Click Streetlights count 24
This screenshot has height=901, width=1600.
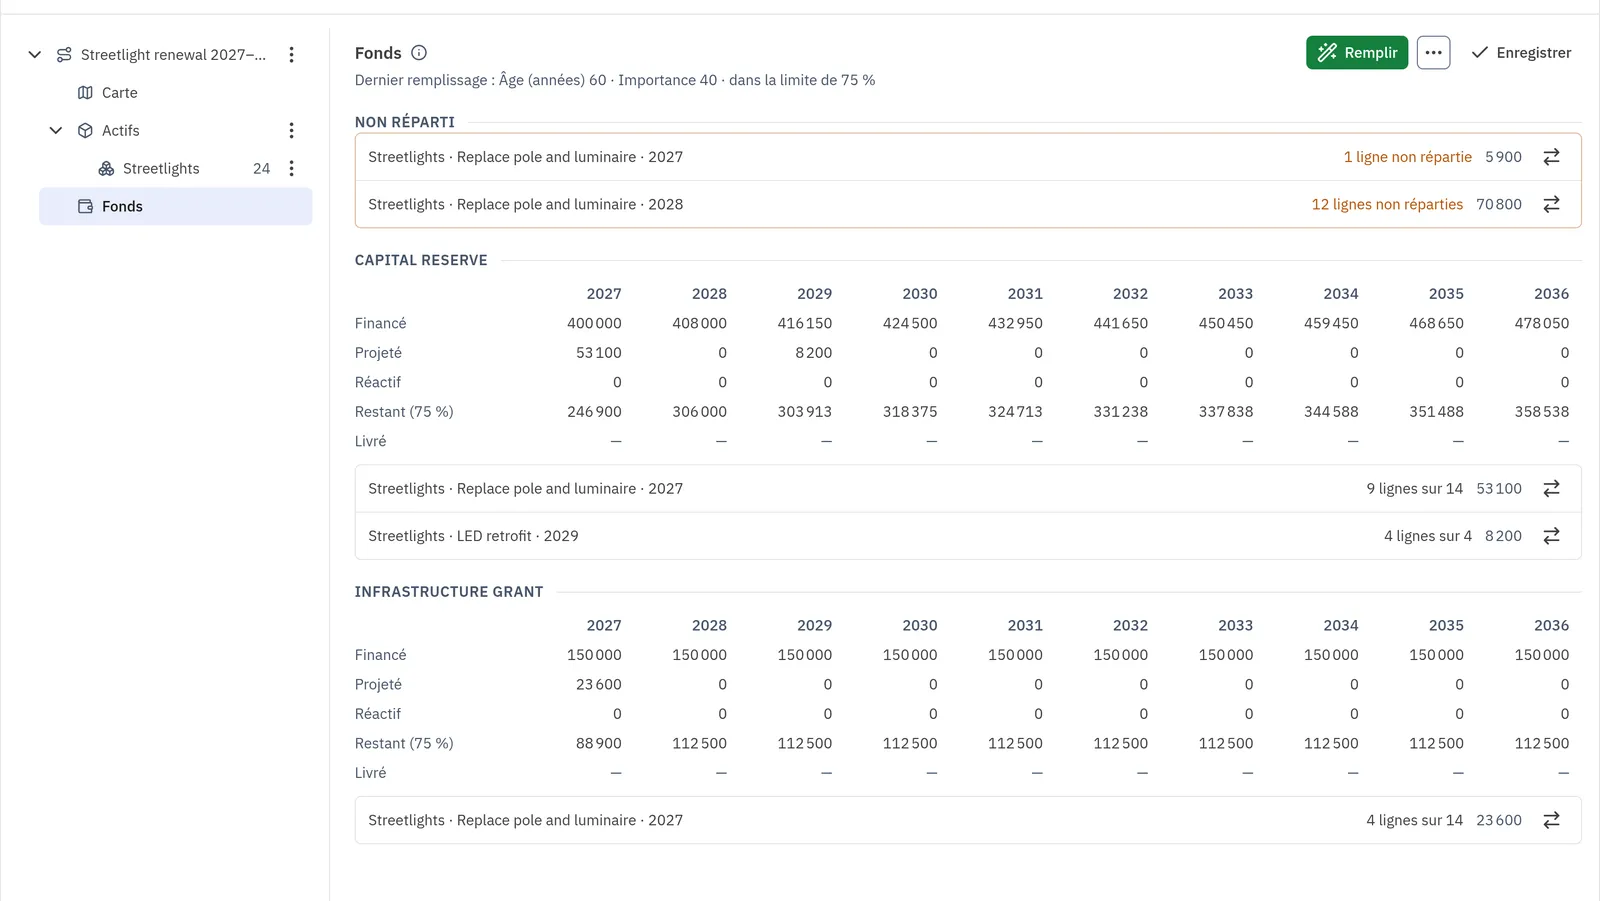point(261,169)
